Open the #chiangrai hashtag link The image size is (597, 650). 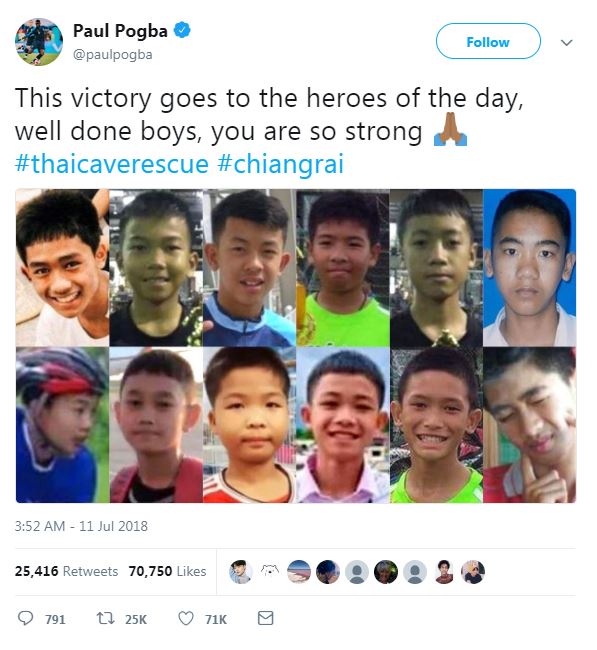click(x=281, y=164)
